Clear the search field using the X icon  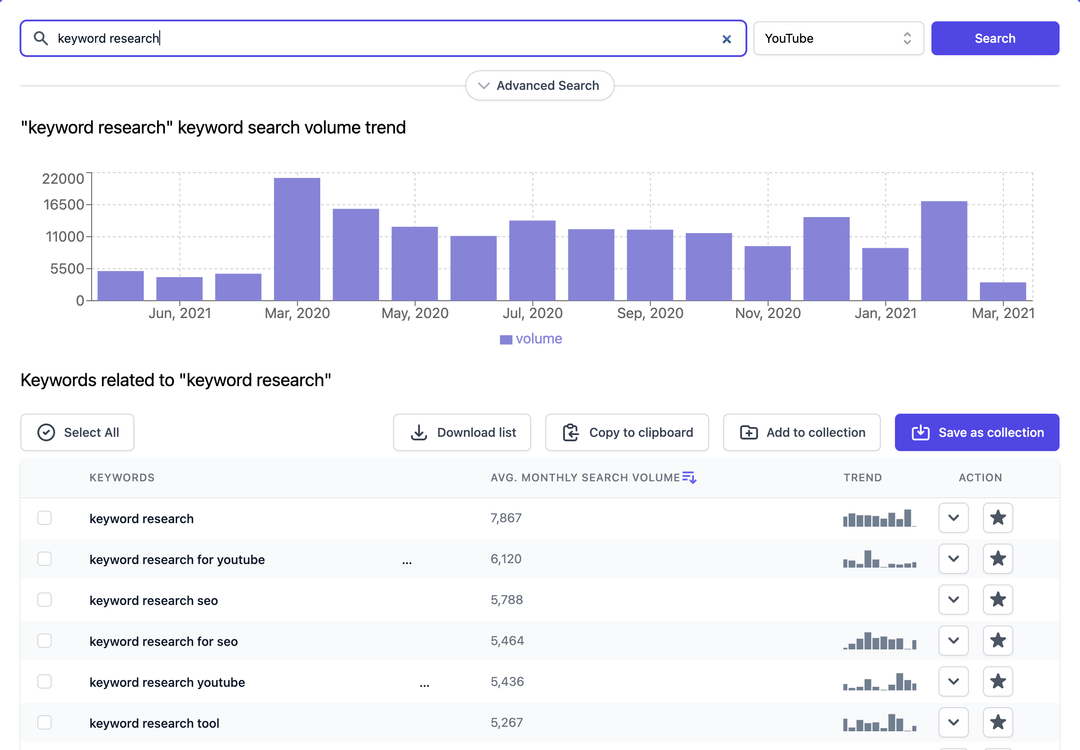click(727, 38)
